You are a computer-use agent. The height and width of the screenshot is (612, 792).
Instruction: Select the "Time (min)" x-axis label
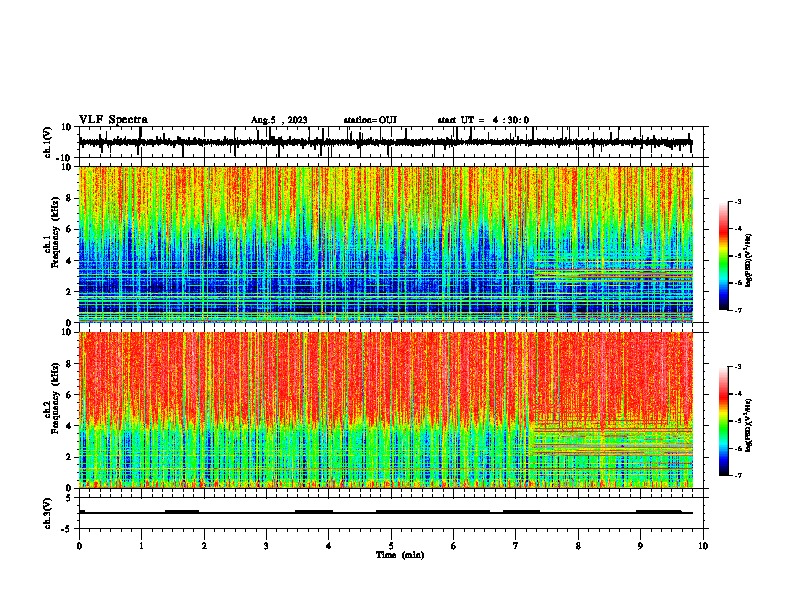[x=400, y=555]
